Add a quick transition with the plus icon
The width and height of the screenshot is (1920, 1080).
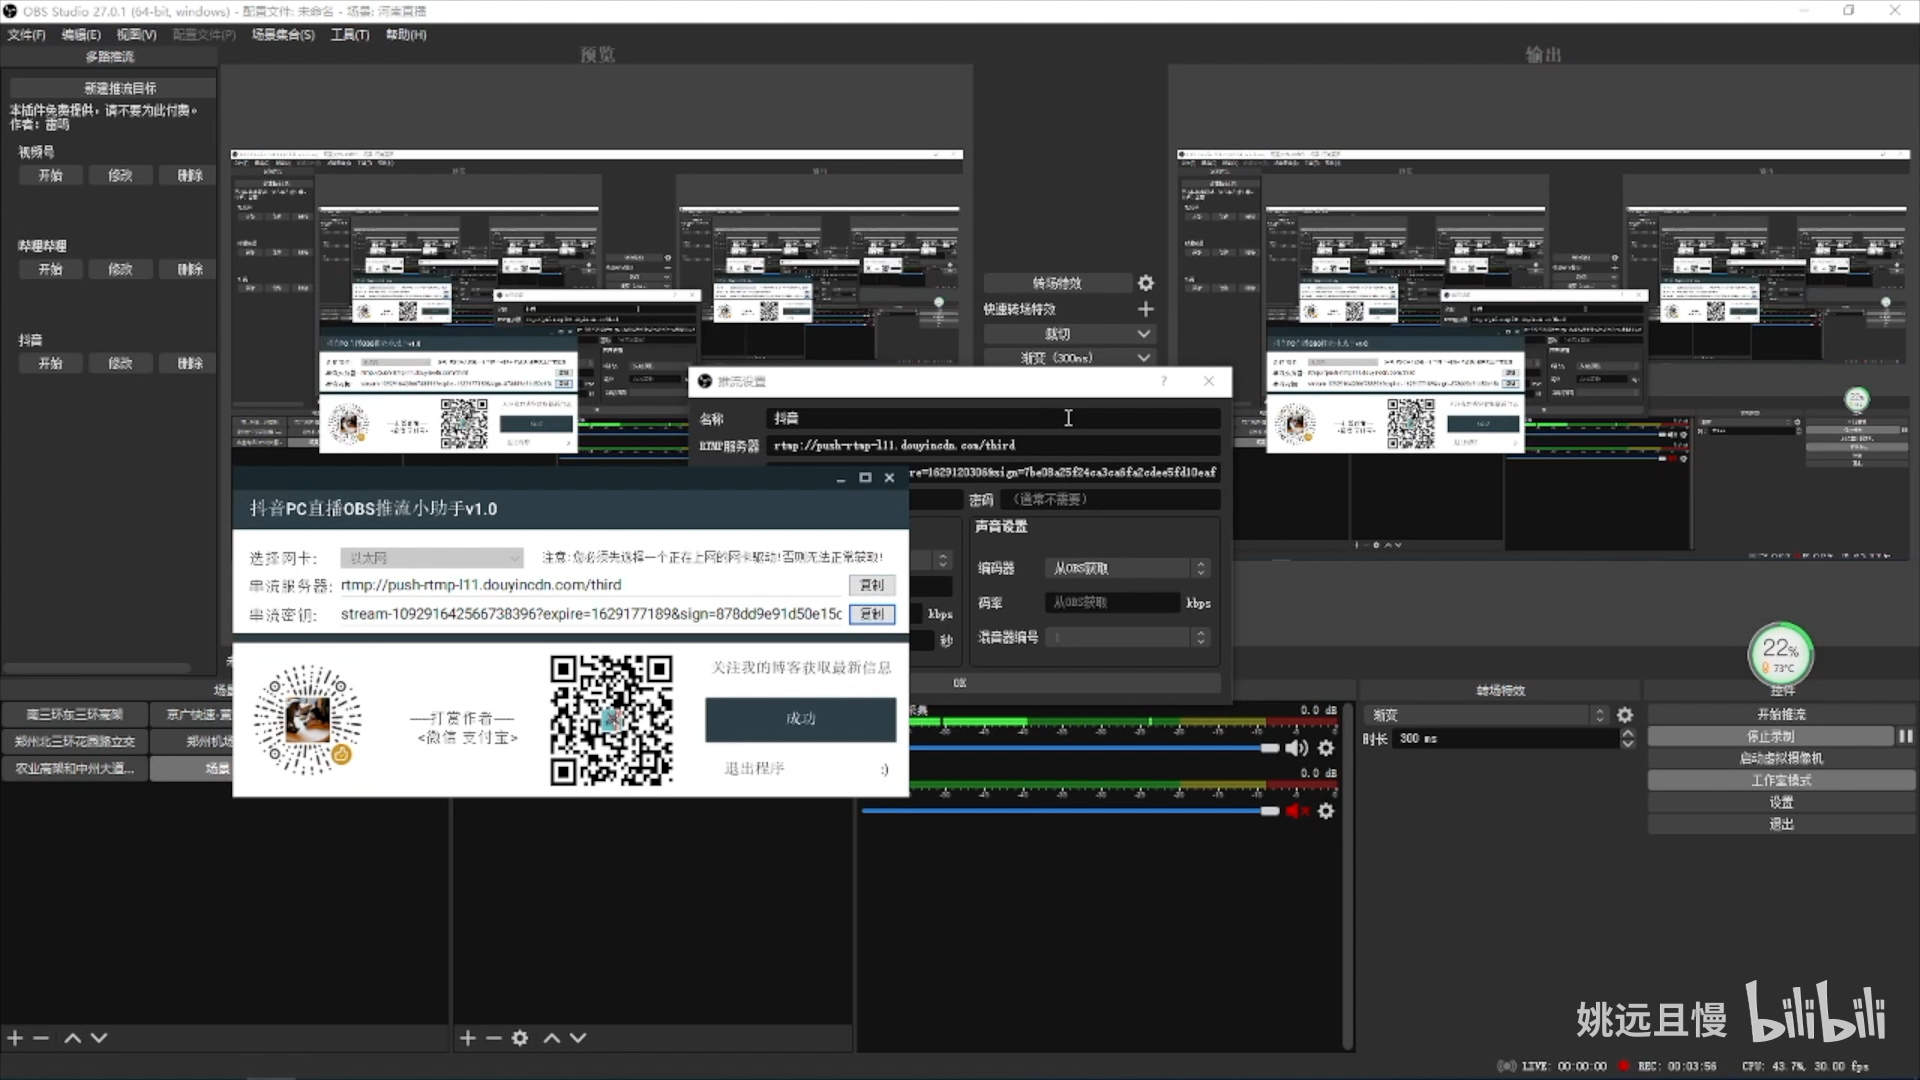[x=1146, y=309]
